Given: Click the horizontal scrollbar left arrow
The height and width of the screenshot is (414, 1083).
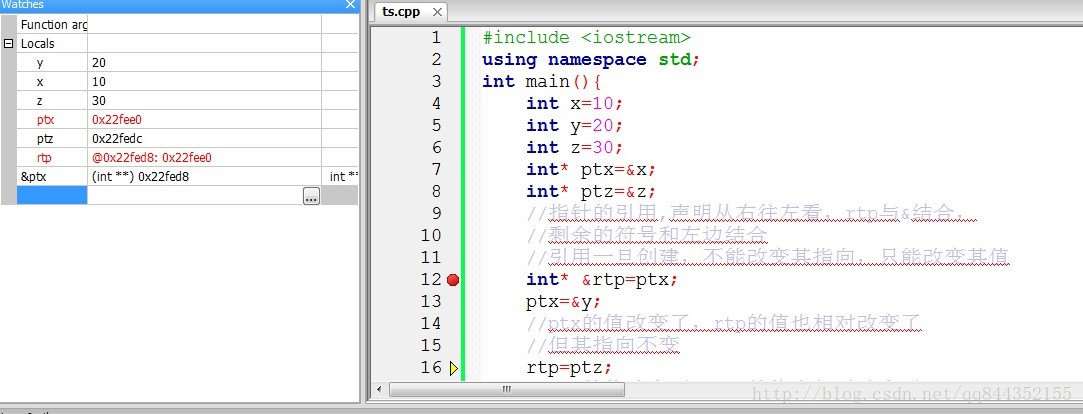Looking at the screenshot, I should (x=378, y=390).
